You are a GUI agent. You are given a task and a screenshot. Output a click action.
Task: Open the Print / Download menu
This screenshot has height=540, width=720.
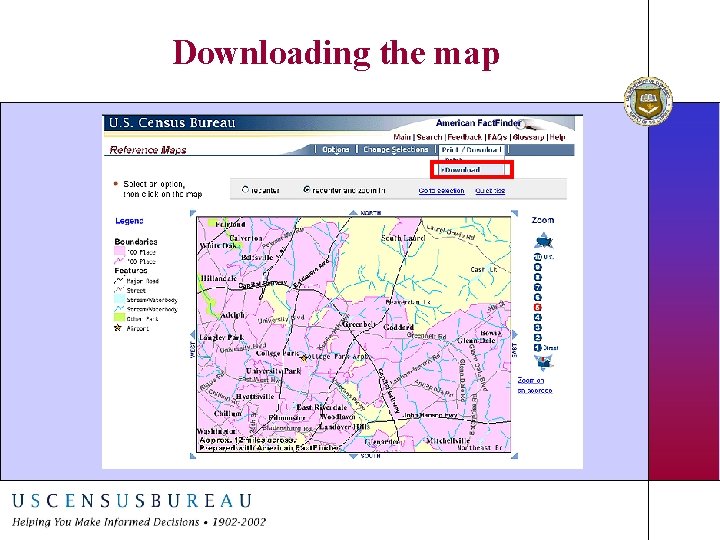[x=471, y=150]
